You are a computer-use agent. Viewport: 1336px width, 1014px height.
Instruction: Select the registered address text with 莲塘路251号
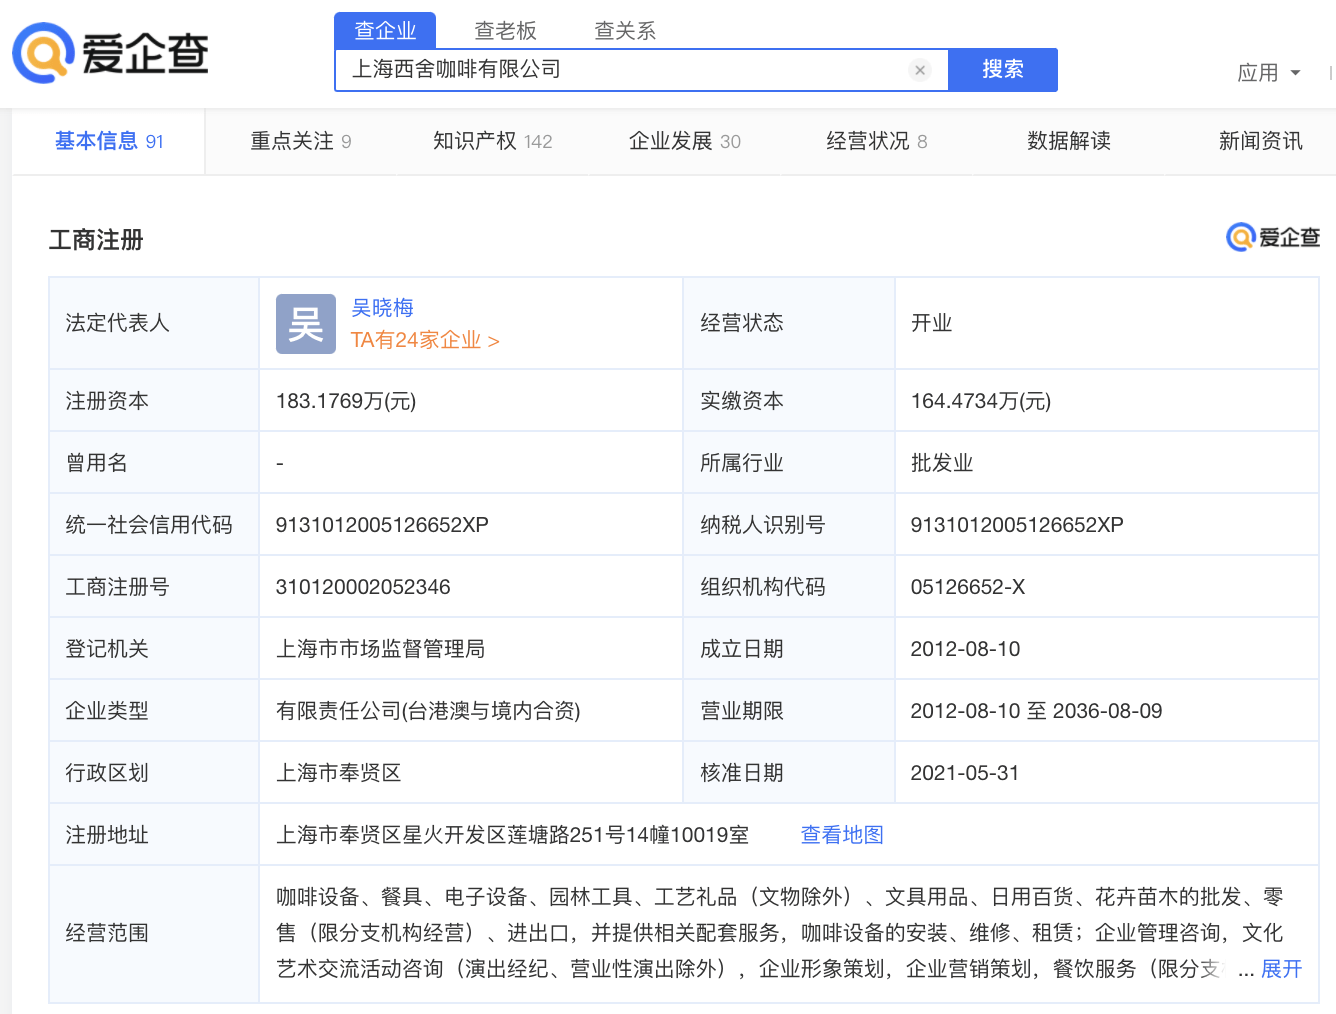point(512,835)
